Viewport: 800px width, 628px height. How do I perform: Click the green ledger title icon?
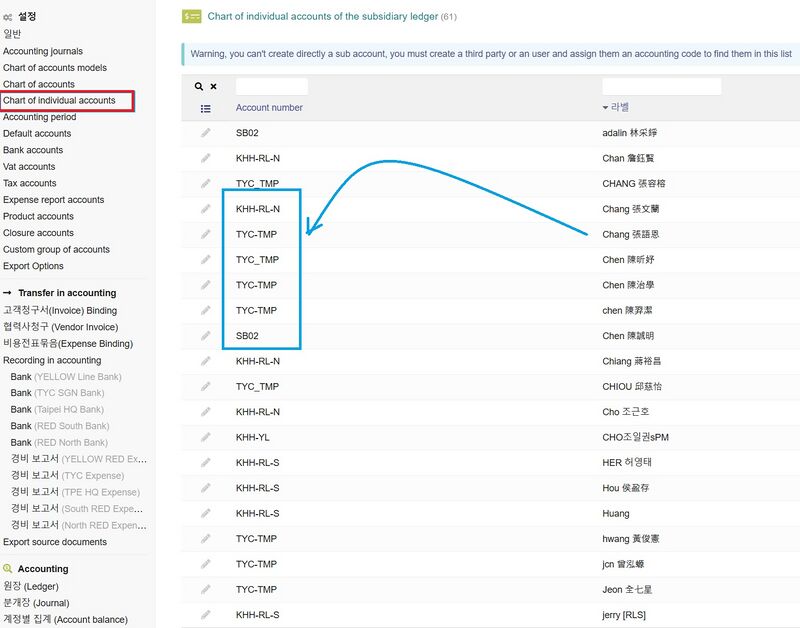pyautogui.click(x=190, y=16)
